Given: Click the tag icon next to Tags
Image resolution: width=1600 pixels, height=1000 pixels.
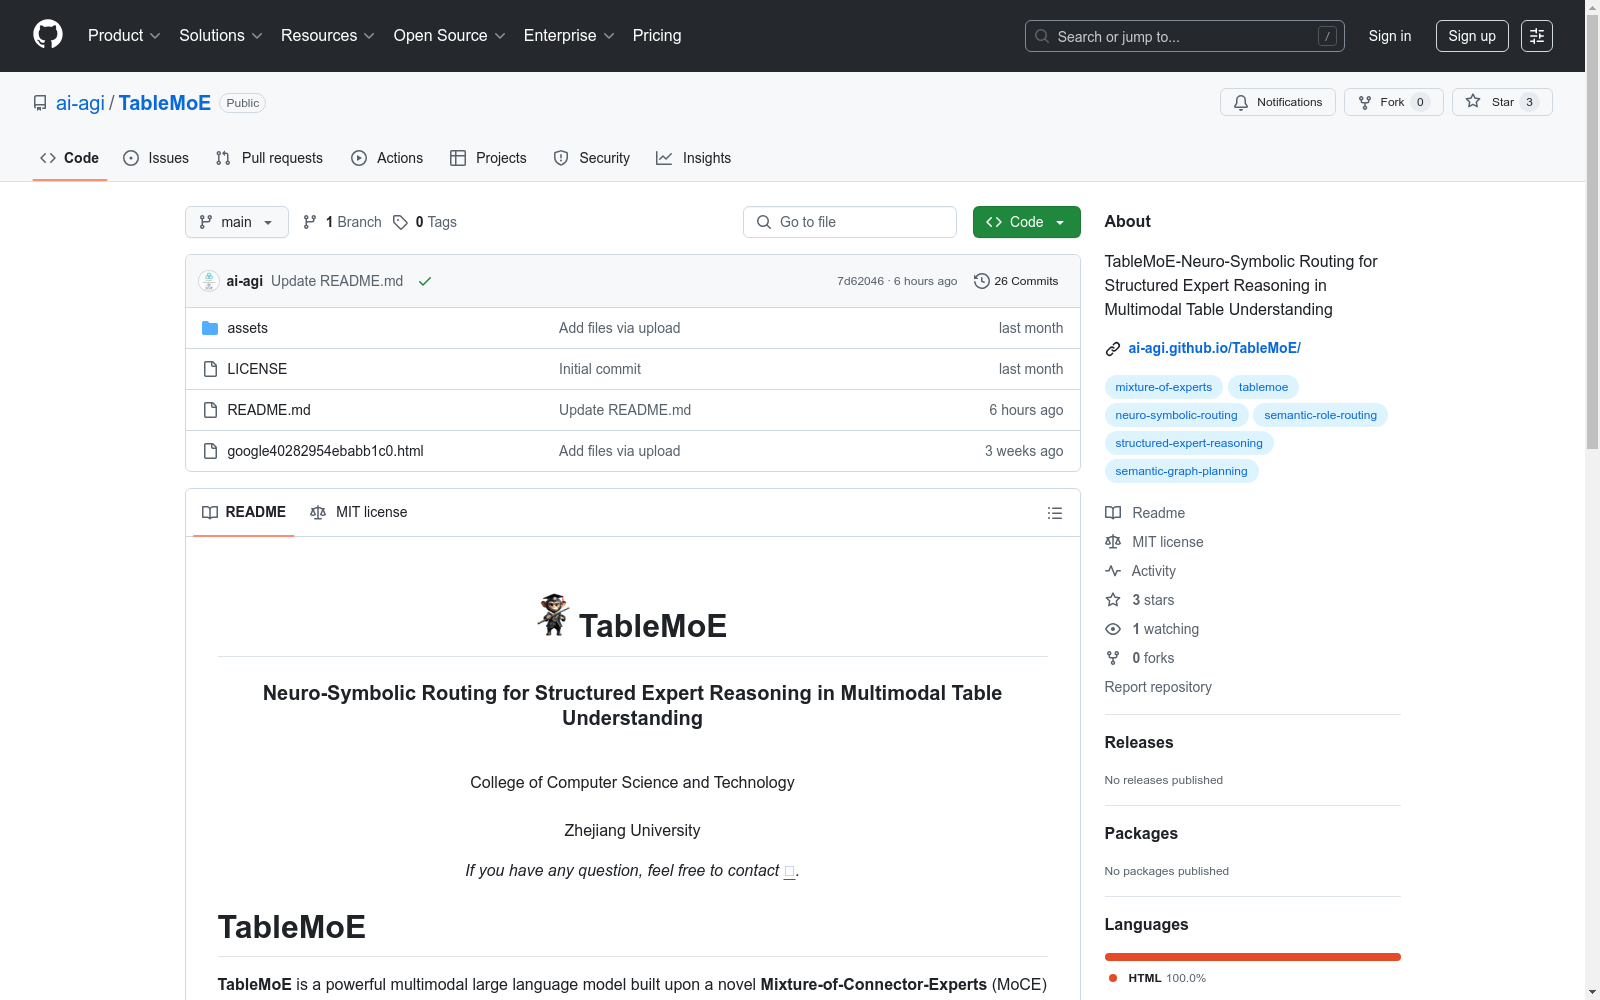Looking at the screenshot, I should [400, 222].
